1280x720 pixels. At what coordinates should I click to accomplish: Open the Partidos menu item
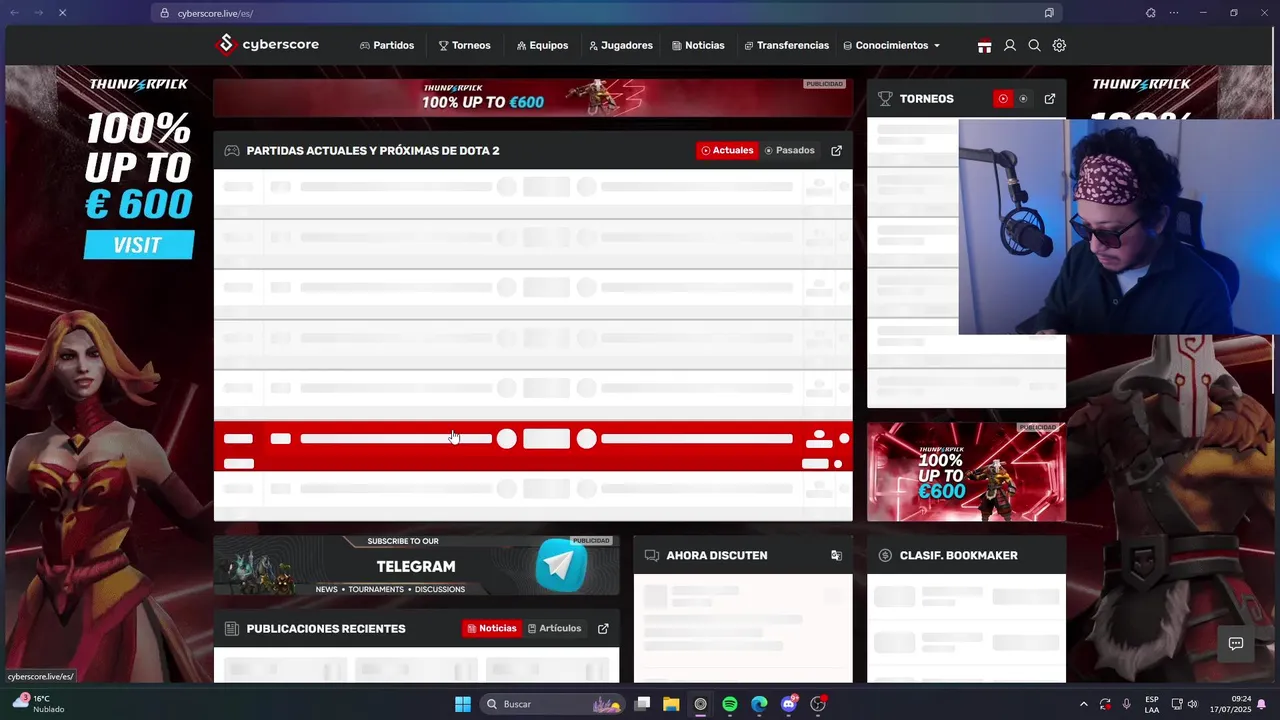pos(387,45)
